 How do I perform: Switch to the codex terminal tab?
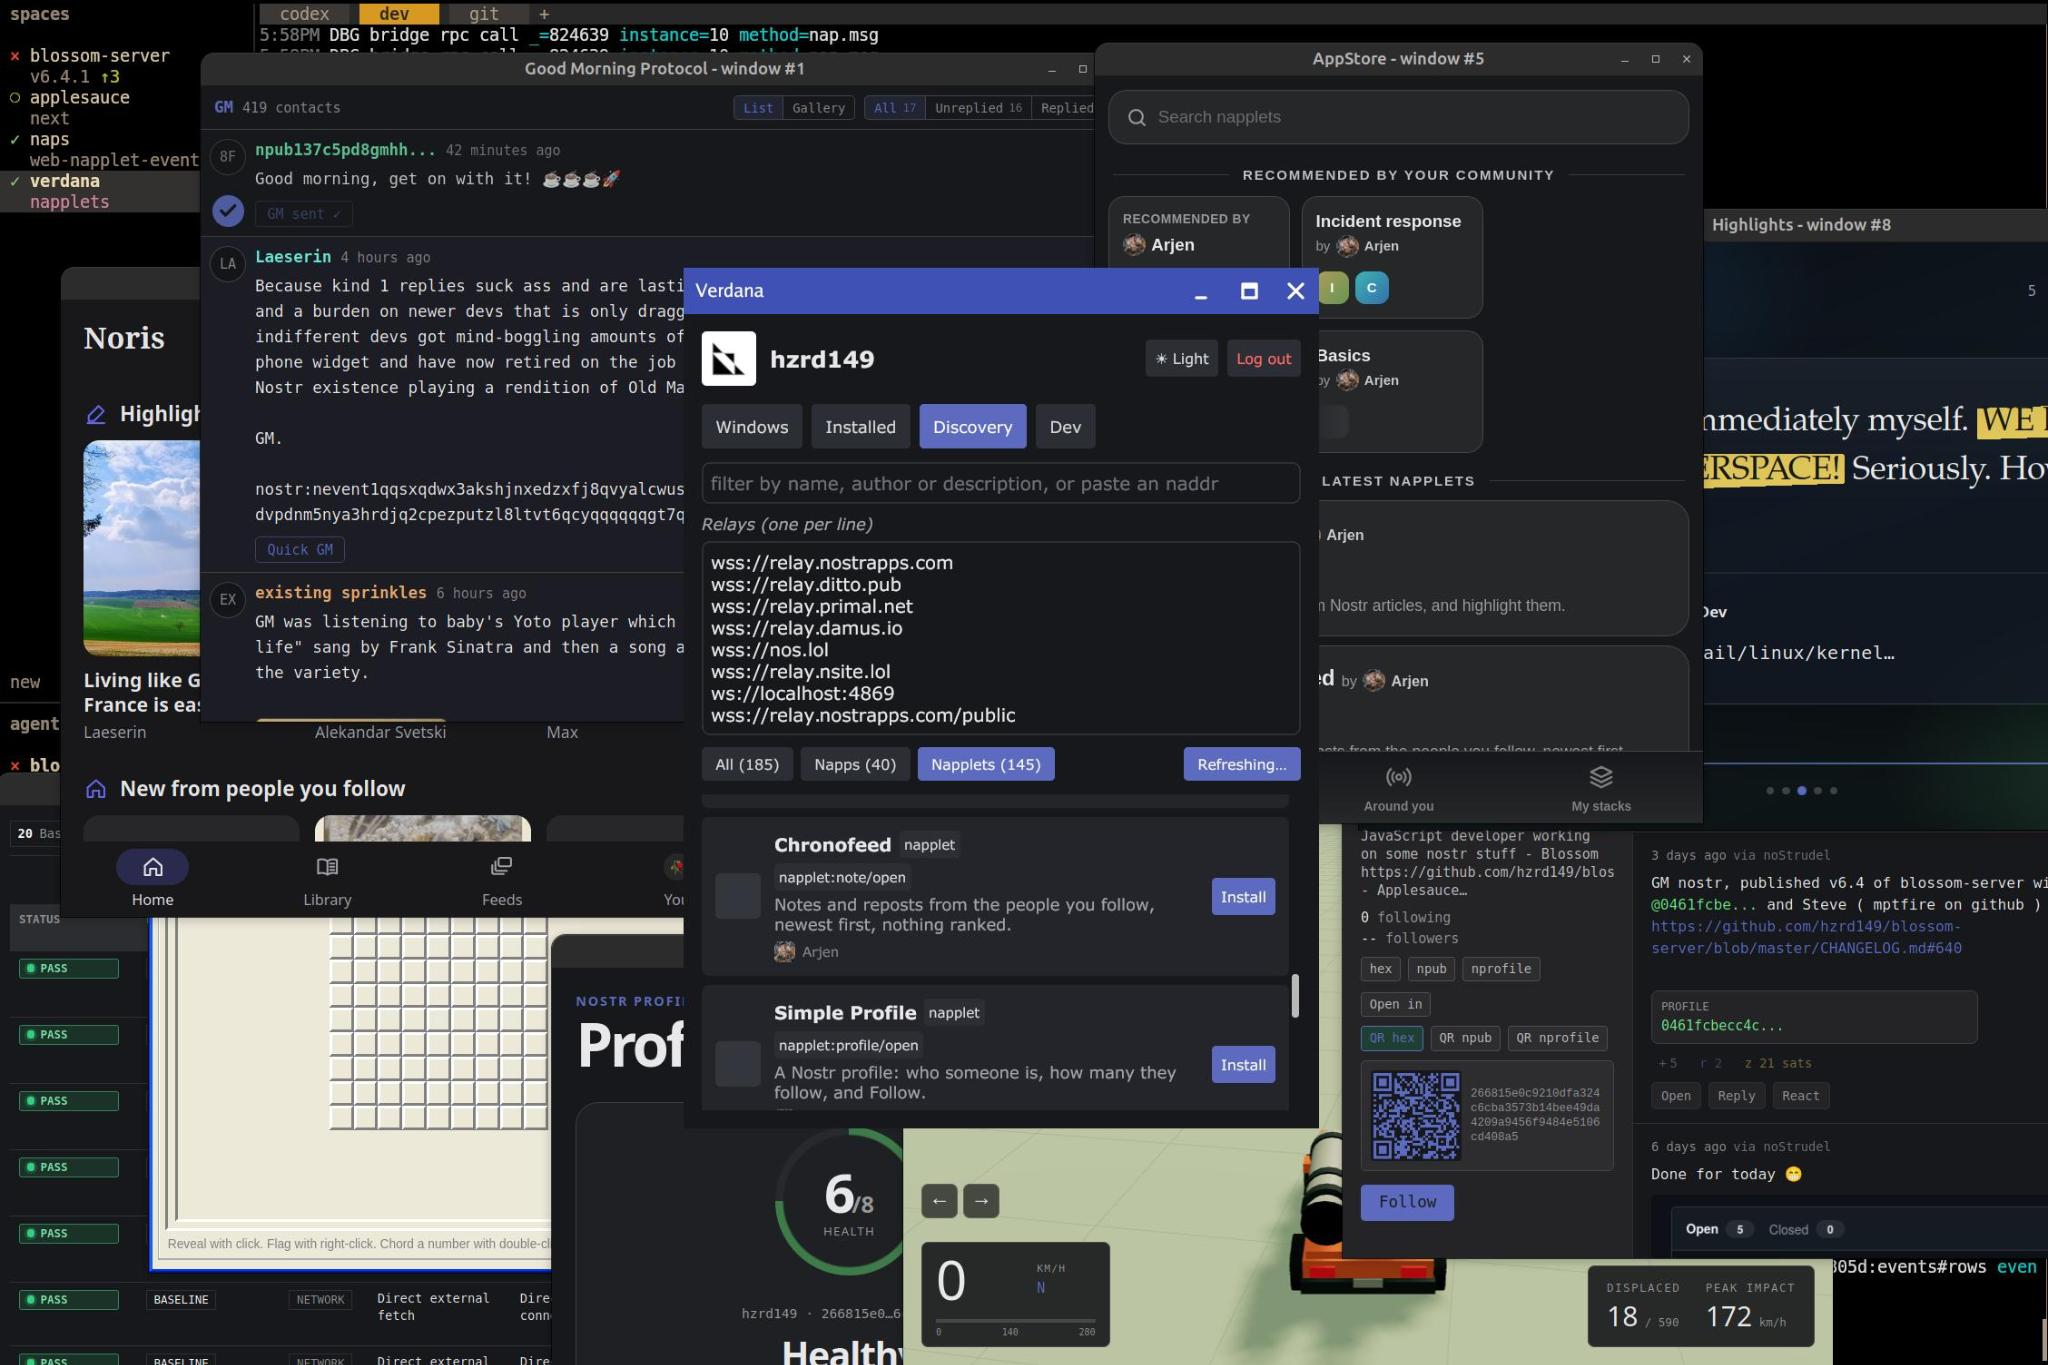tap(304, 14)
